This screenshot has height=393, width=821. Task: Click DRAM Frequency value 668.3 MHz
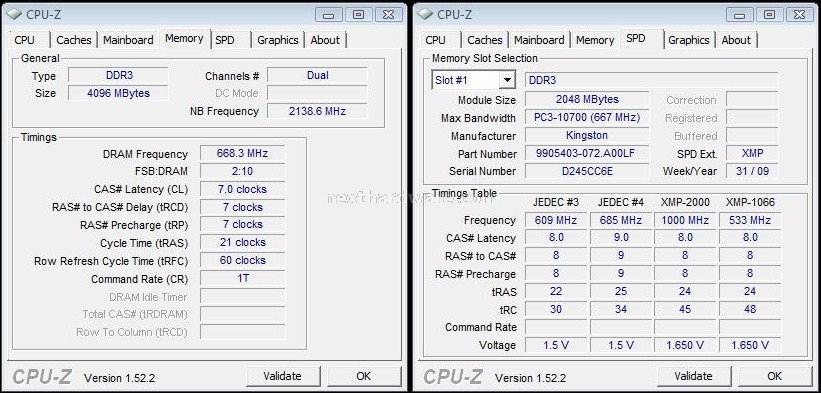click(242, 153)
